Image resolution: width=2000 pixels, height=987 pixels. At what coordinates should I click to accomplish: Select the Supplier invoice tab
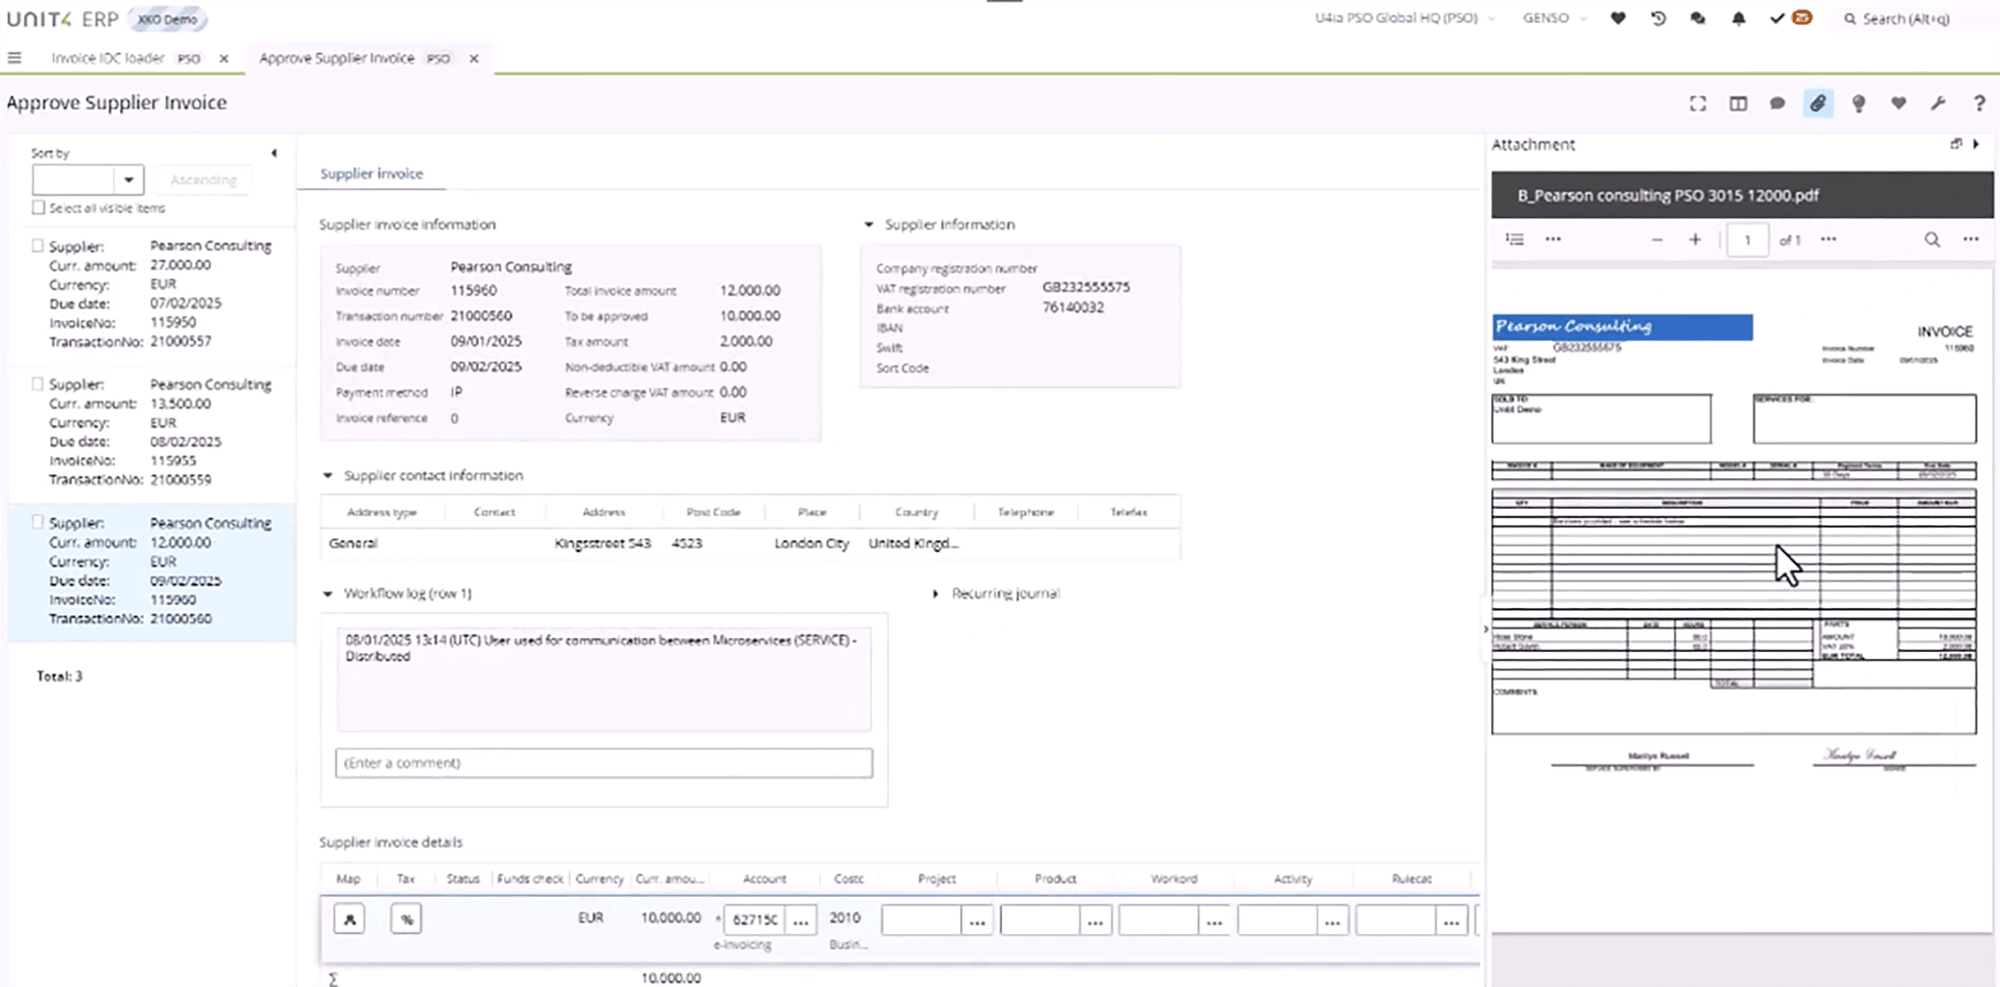pos(371,173)
